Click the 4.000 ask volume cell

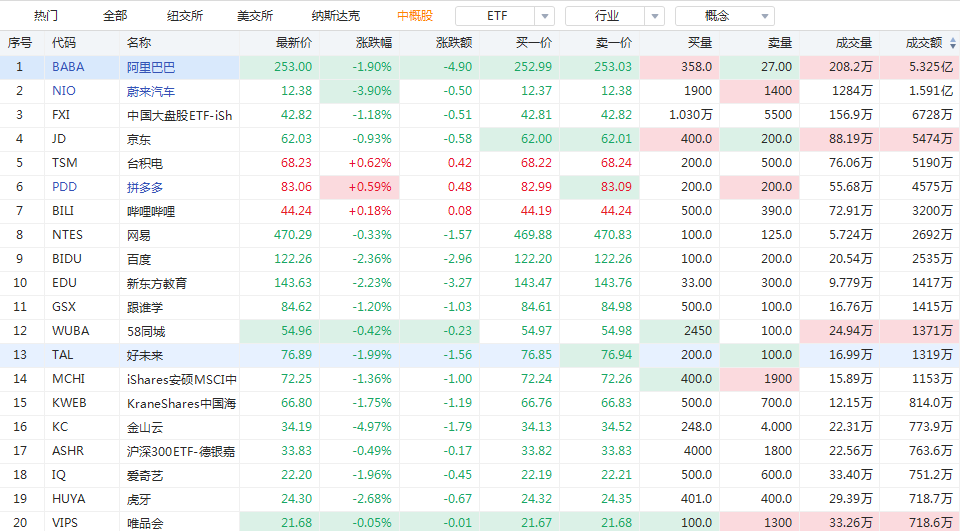(x=760, y=427)
